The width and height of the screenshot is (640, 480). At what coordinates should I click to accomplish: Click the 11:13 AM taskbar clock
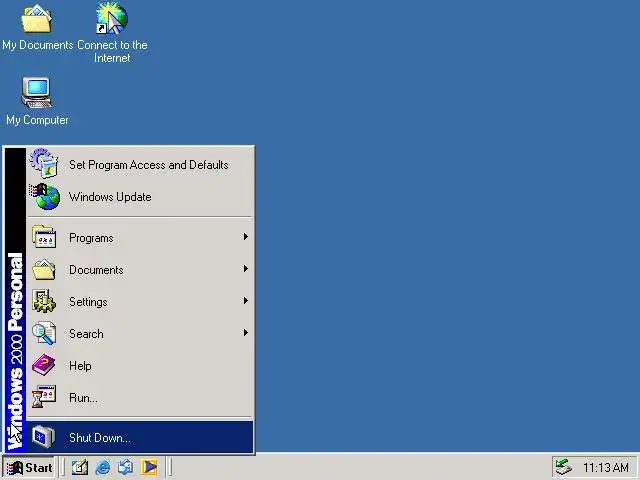coord(606,467)
